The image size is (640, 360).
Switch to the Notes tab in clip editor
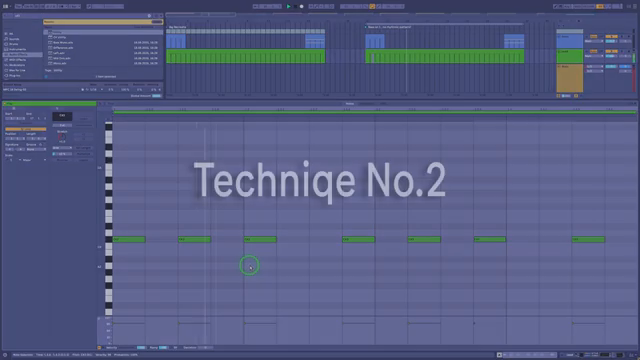(350, 104)
